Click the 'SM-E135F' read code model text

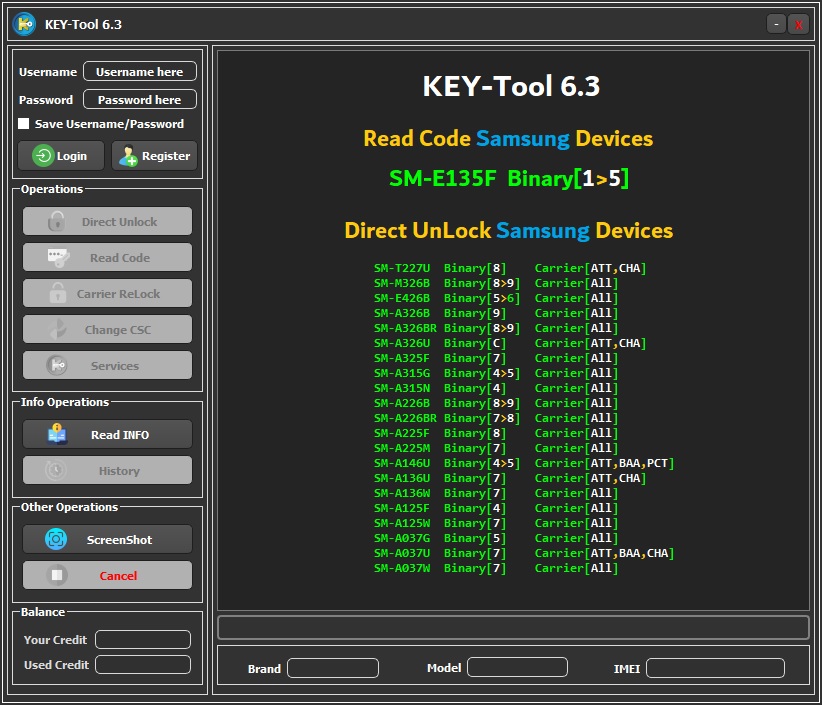[442, 178]
